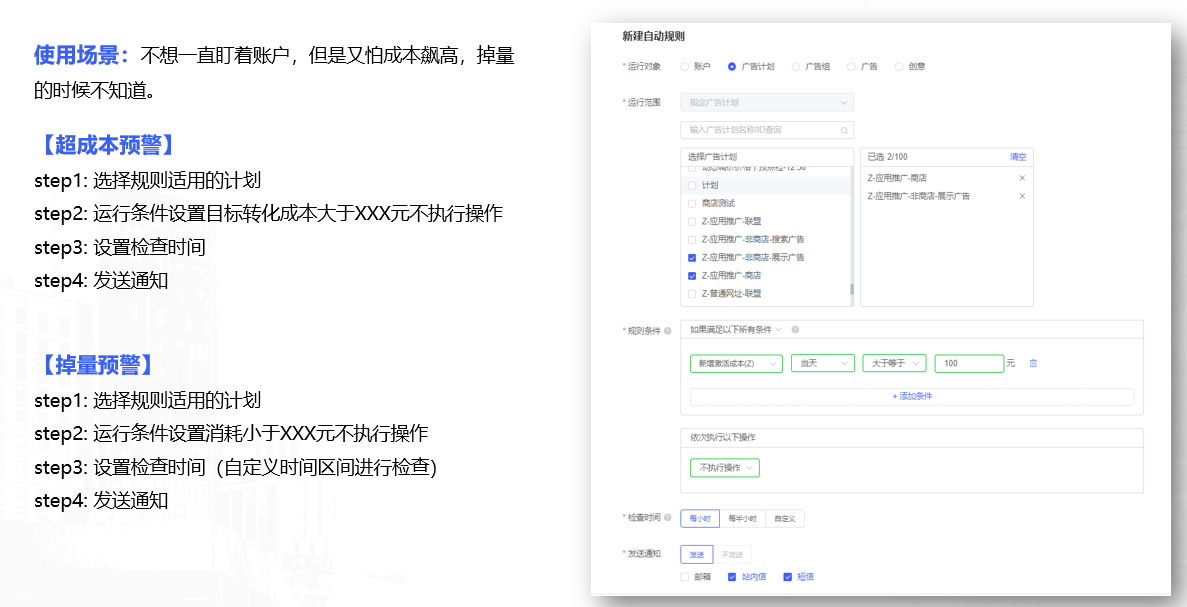Open the 不执行操作 action dropdown
Image resolution: width=1187 pixels, height=607 pixels.
pos(725,468)
